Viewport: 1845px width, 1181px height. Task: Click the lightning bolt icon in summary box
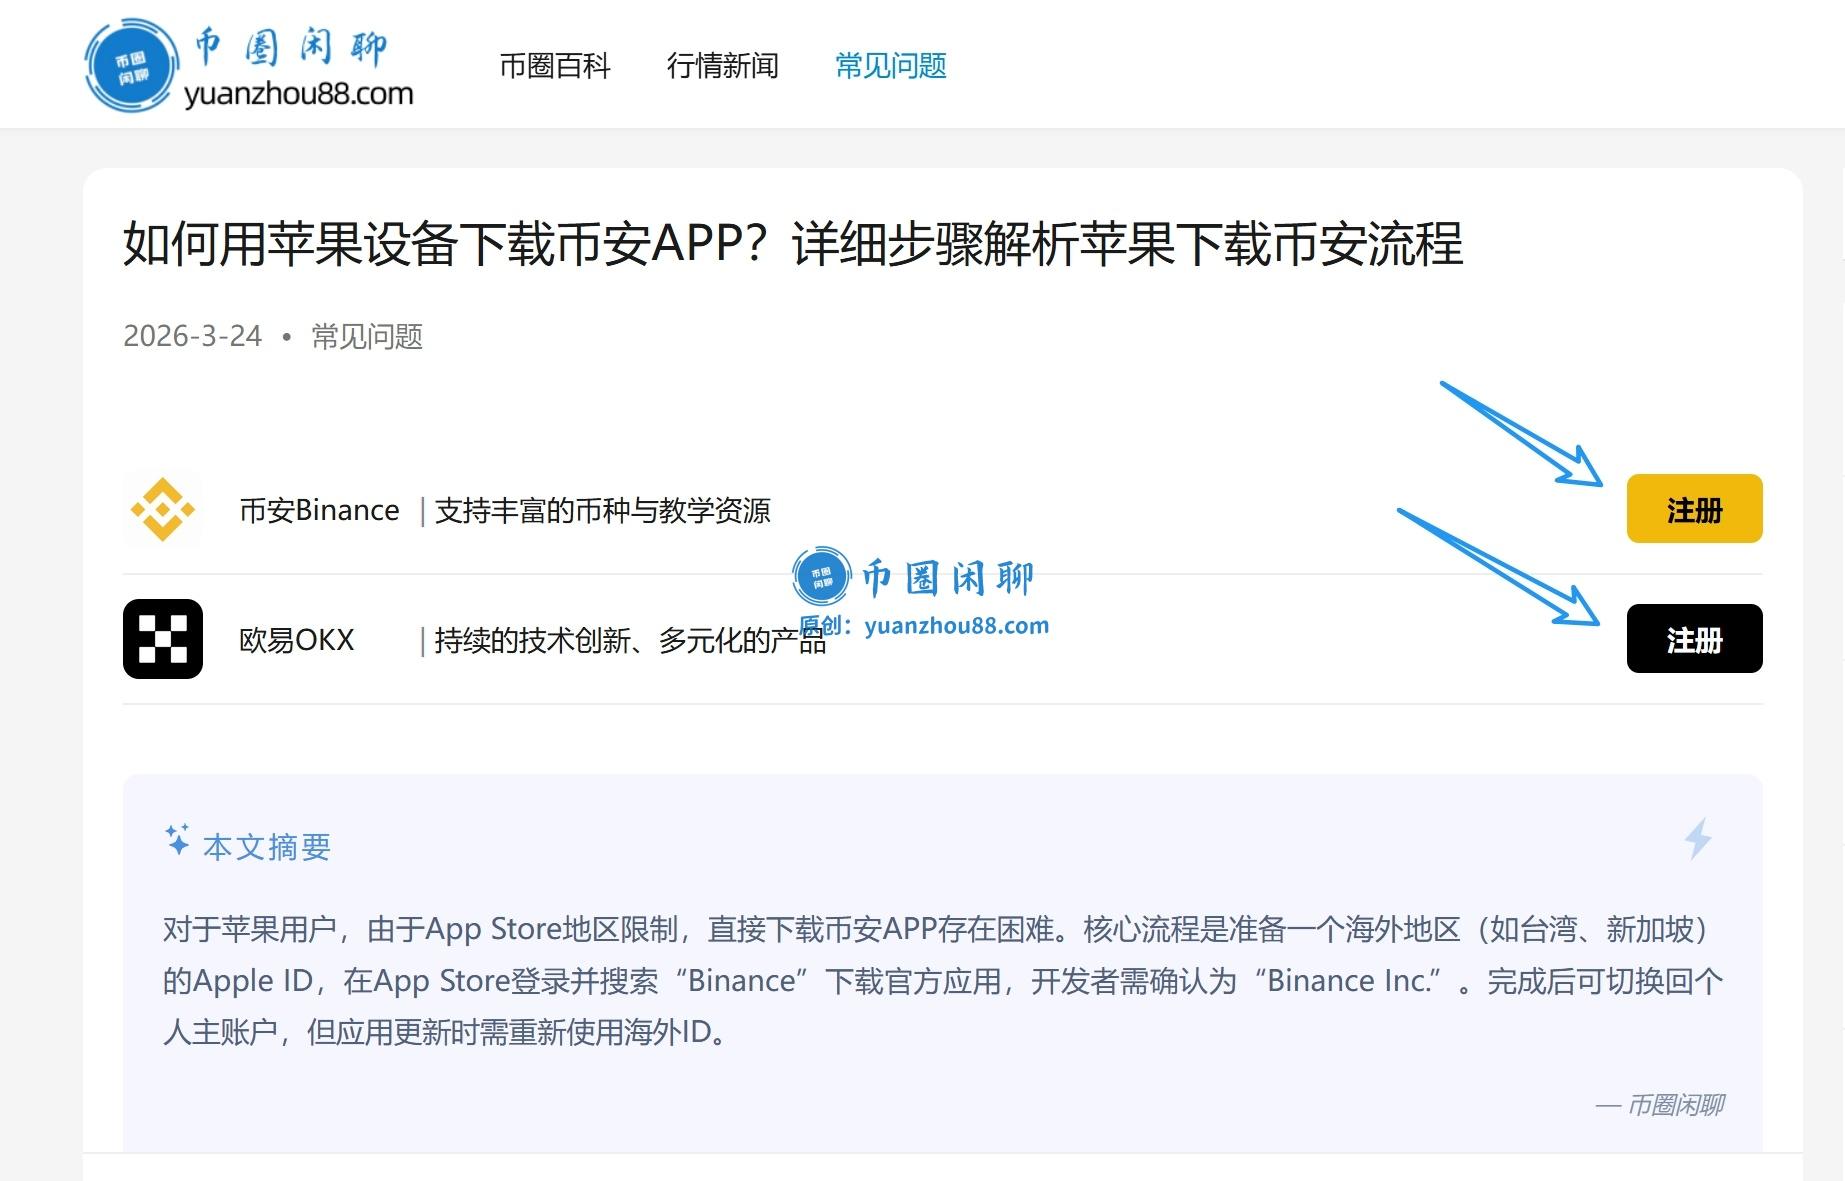click(x=1698, y=838)
